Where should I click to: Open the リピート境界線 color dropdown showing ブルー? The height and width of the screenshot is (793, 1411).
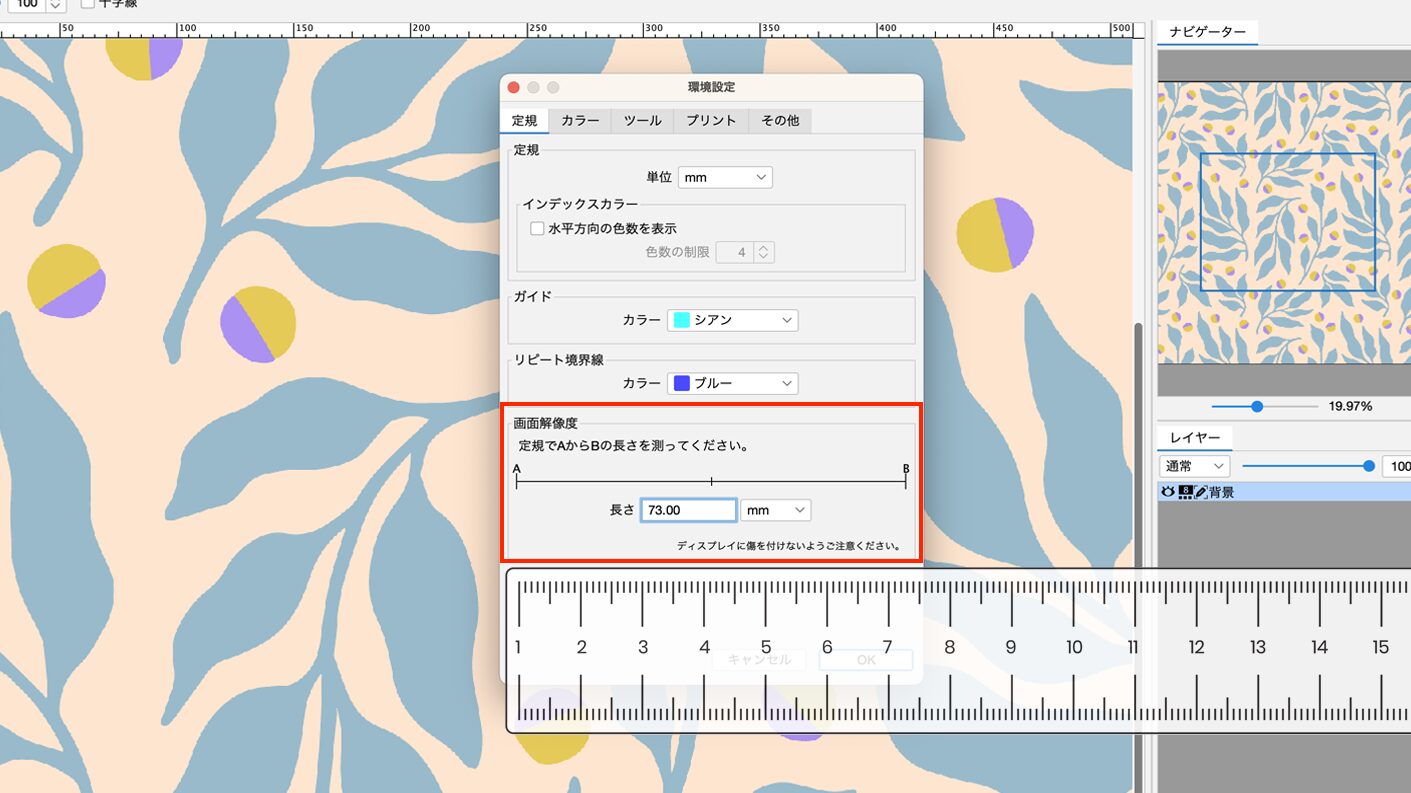(733, 383)
